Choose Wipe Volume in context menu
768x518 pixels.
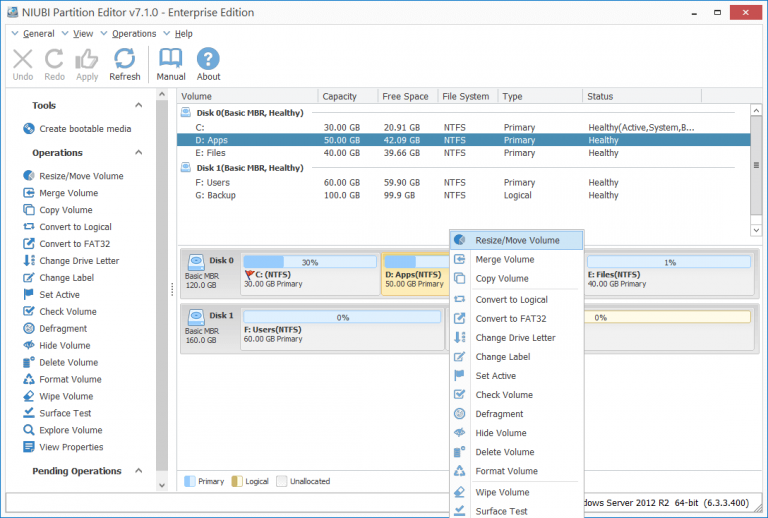point(516,493)
